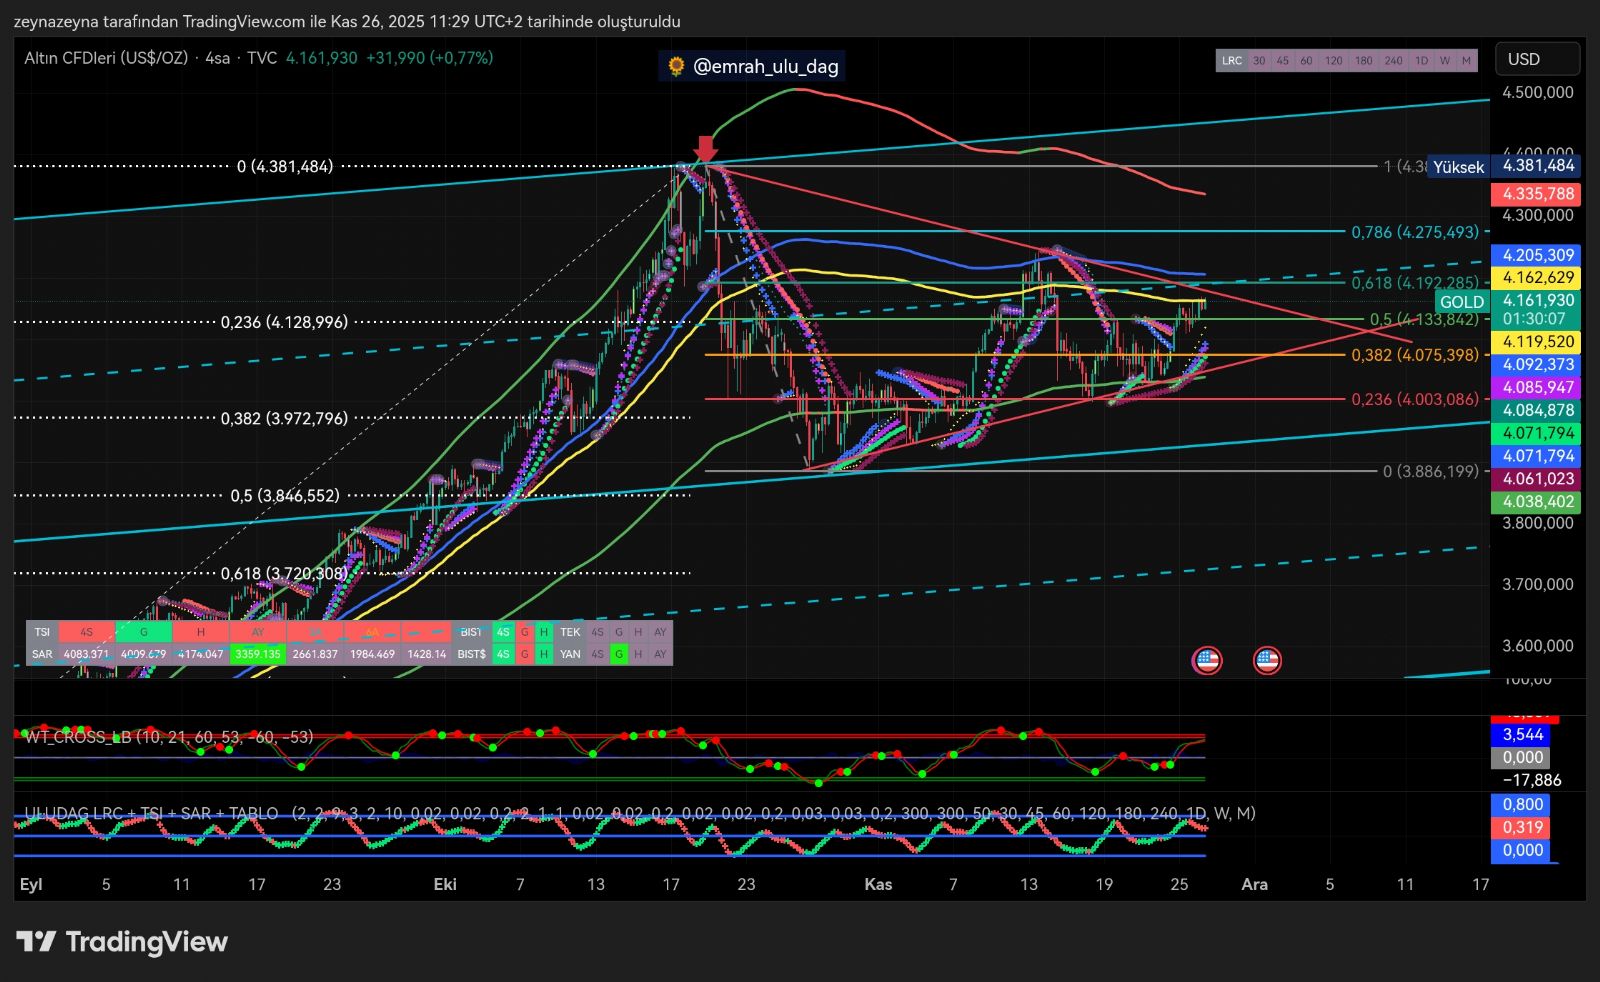
Task: Click the right US flag economic event icon
Action: [x=1267, y=660]
